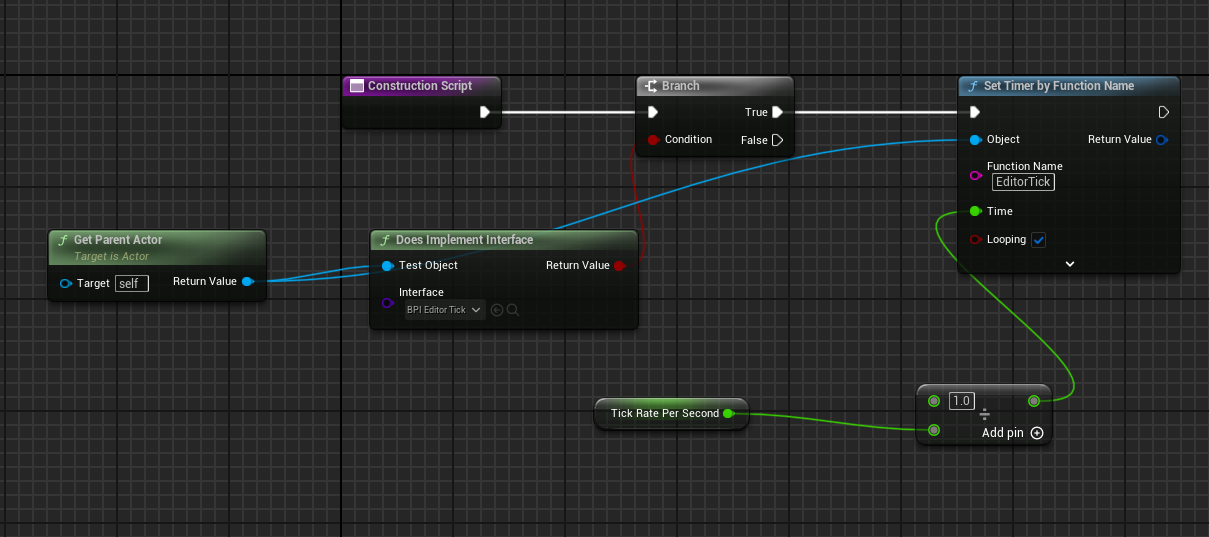Select the Tick Rate Per Second variable node
The image size is (1209, 537).
coord(664,413)
